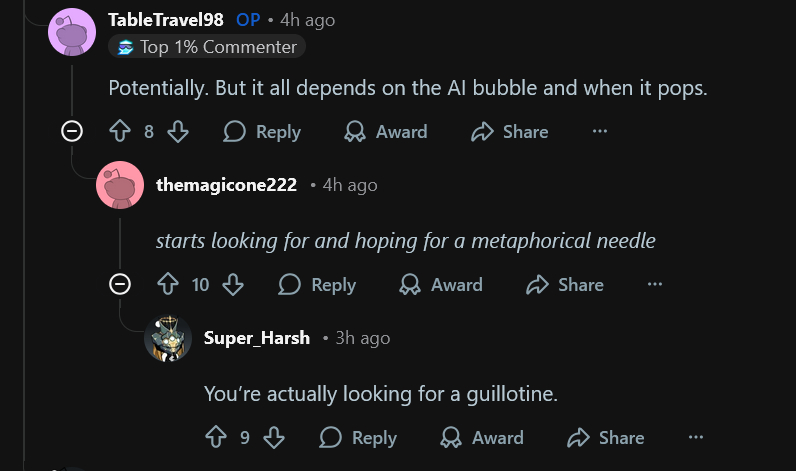Open more options on TableTravel98's comment
This screenshot has width=796, height=471.
click(600, 132)
